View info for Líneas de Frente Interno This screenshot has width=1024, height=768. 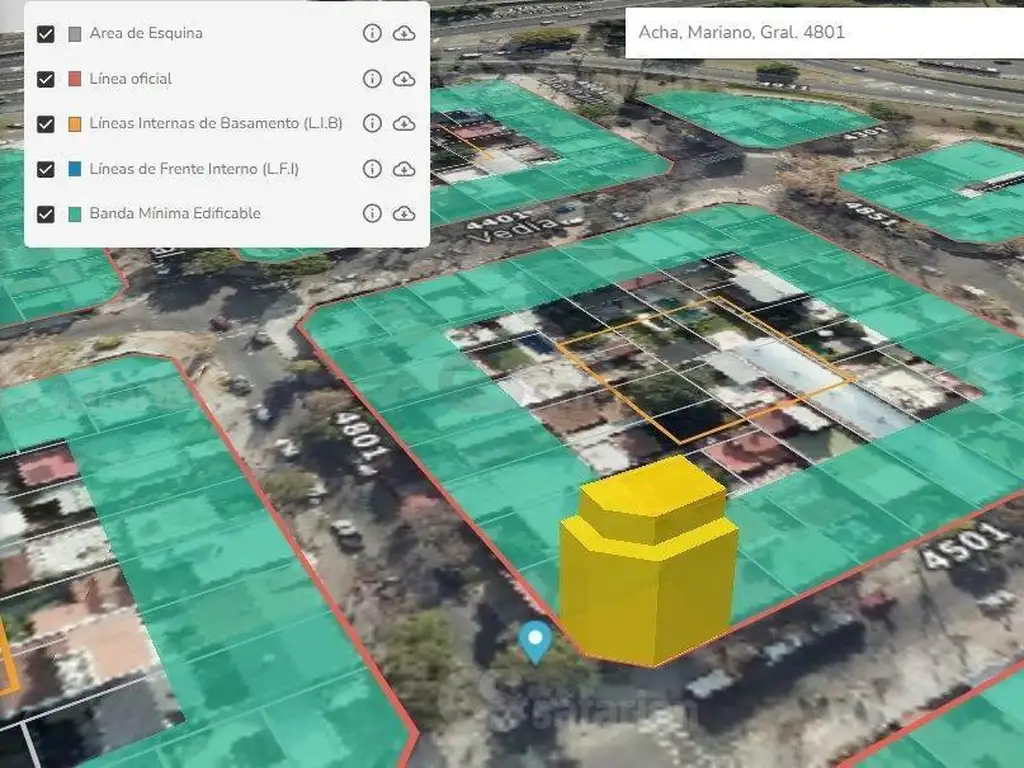coord(372,168)
